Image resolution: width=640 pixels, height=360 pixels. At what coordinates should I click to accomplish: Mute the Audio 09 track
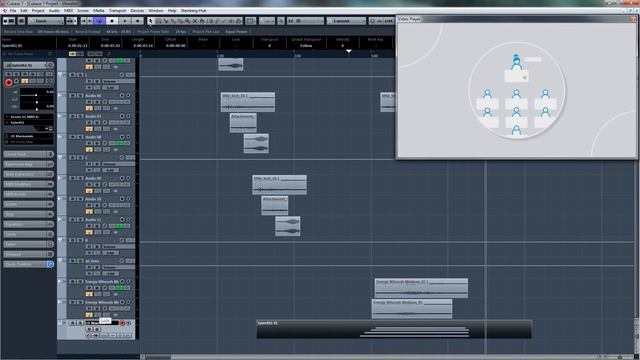point(73,178)
